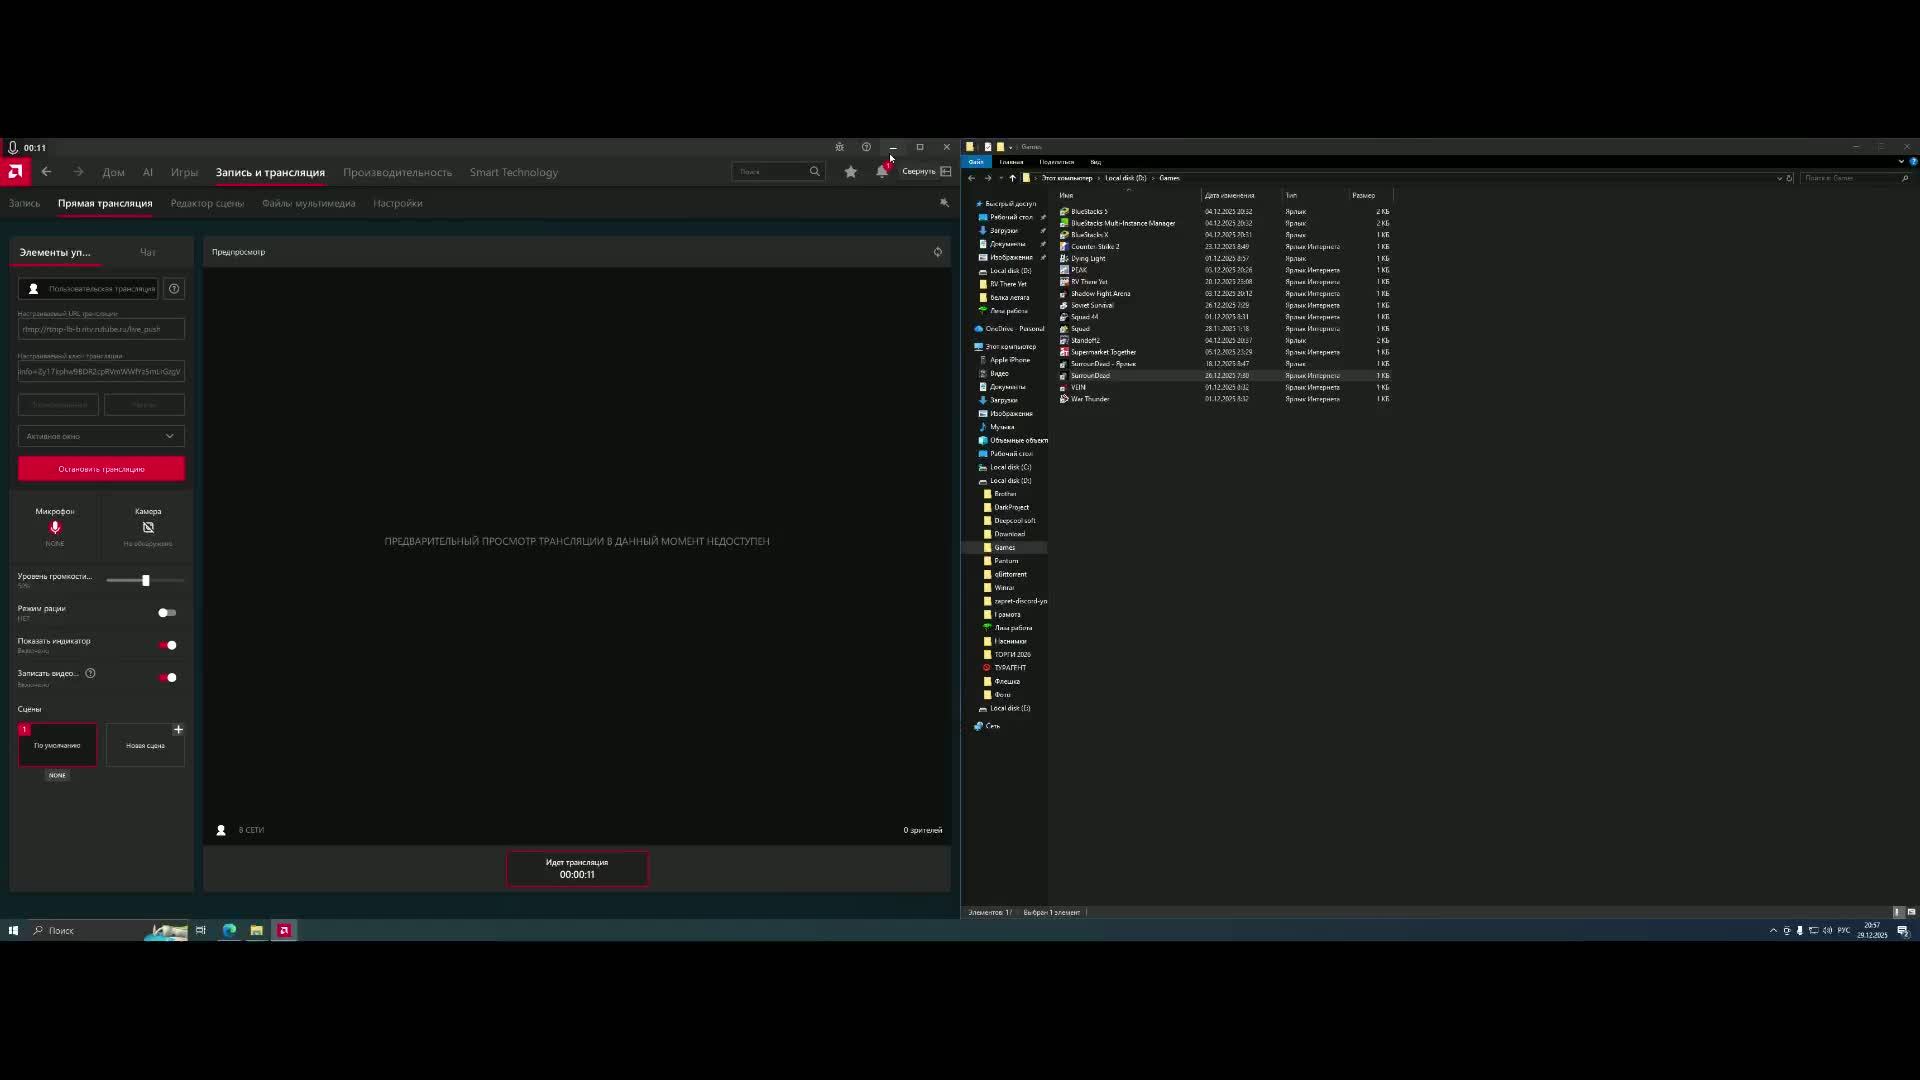The height and width of the screenshot is (1080, 1920).
Task: Adjust the Уровень громкости slider handle
Action: click(146, 580)
